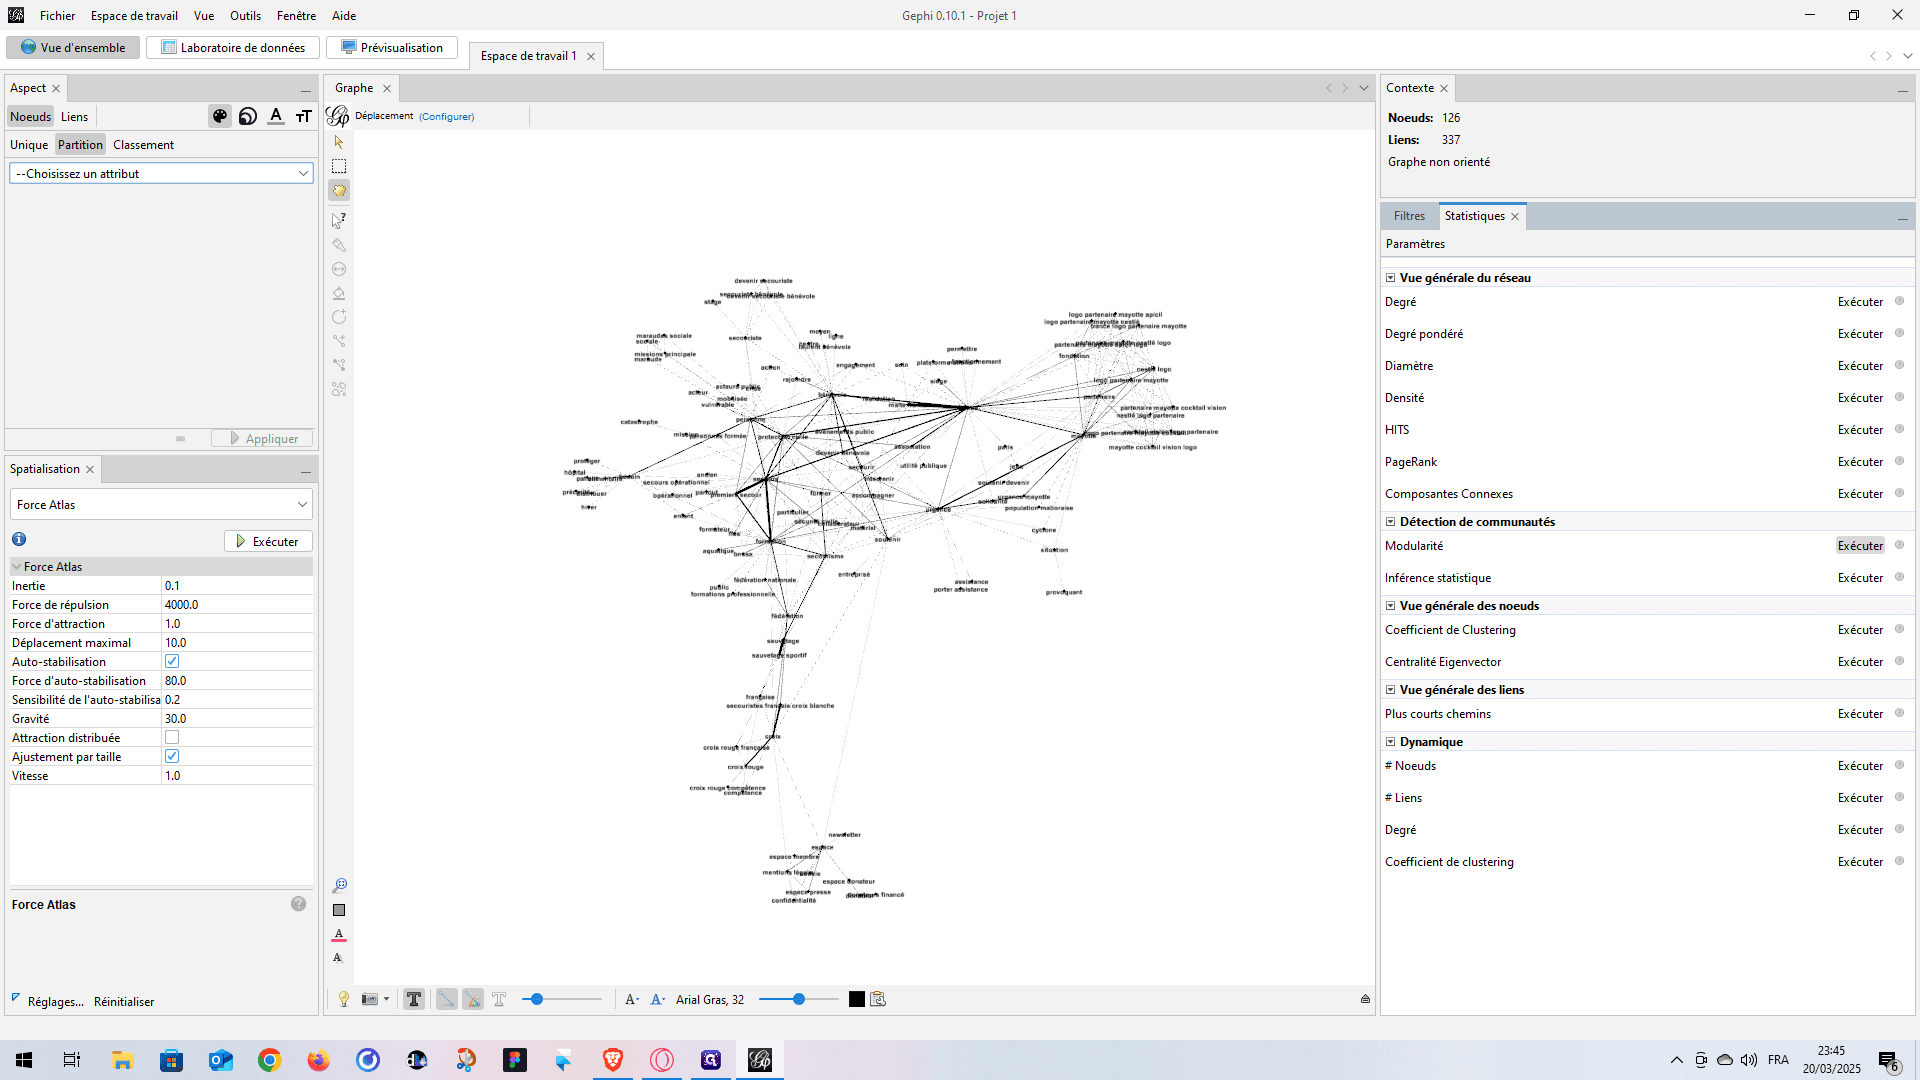Viewport: 1920px width, 1080px height.
Task: Toggle edge color from source node
Action: click(473, 999)
